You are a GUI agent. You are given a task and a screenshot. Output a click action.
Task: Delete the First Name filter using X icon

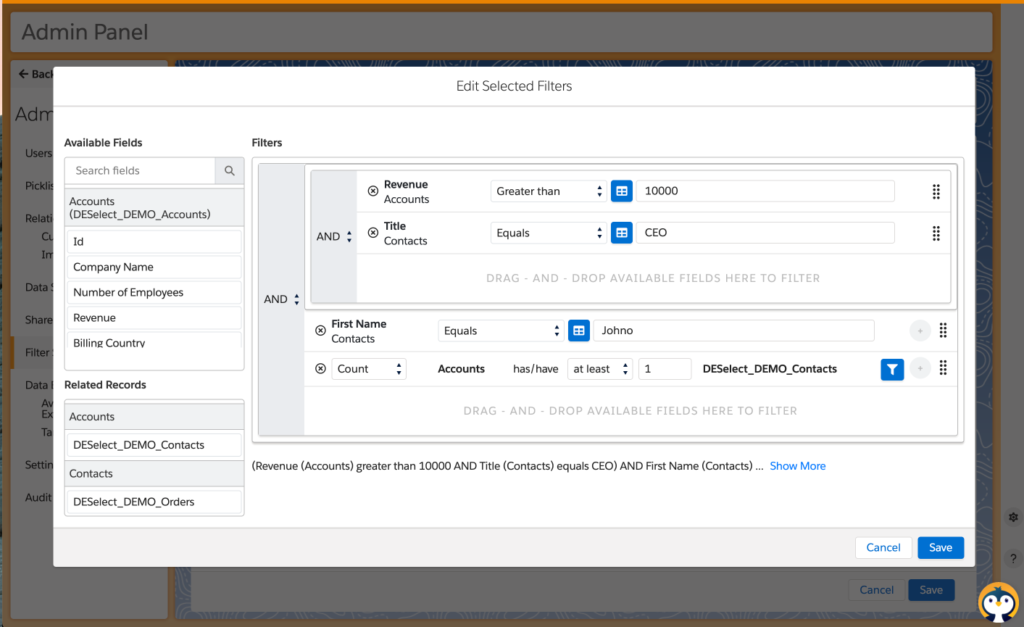click(x=320, y=331)
